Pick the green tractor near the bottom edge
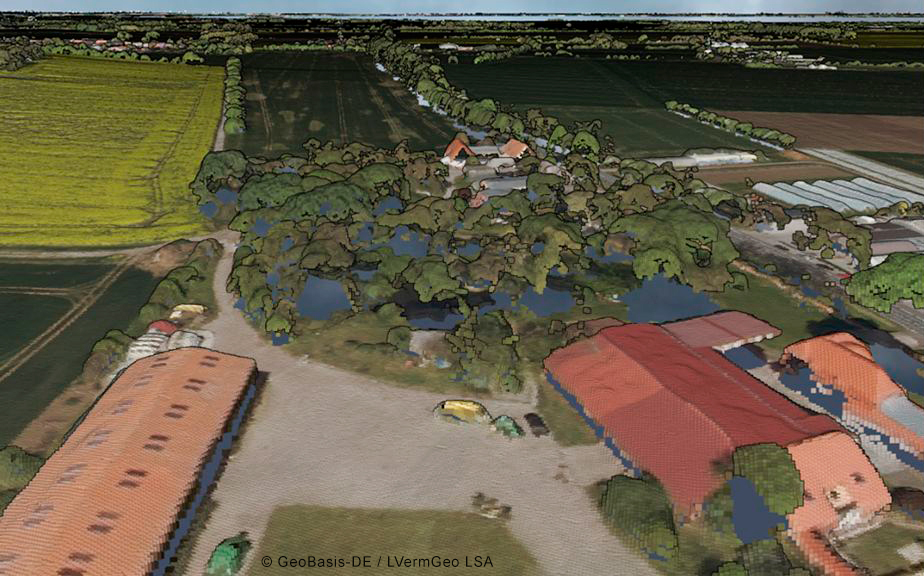924x576 pixels. click(228, 555)
